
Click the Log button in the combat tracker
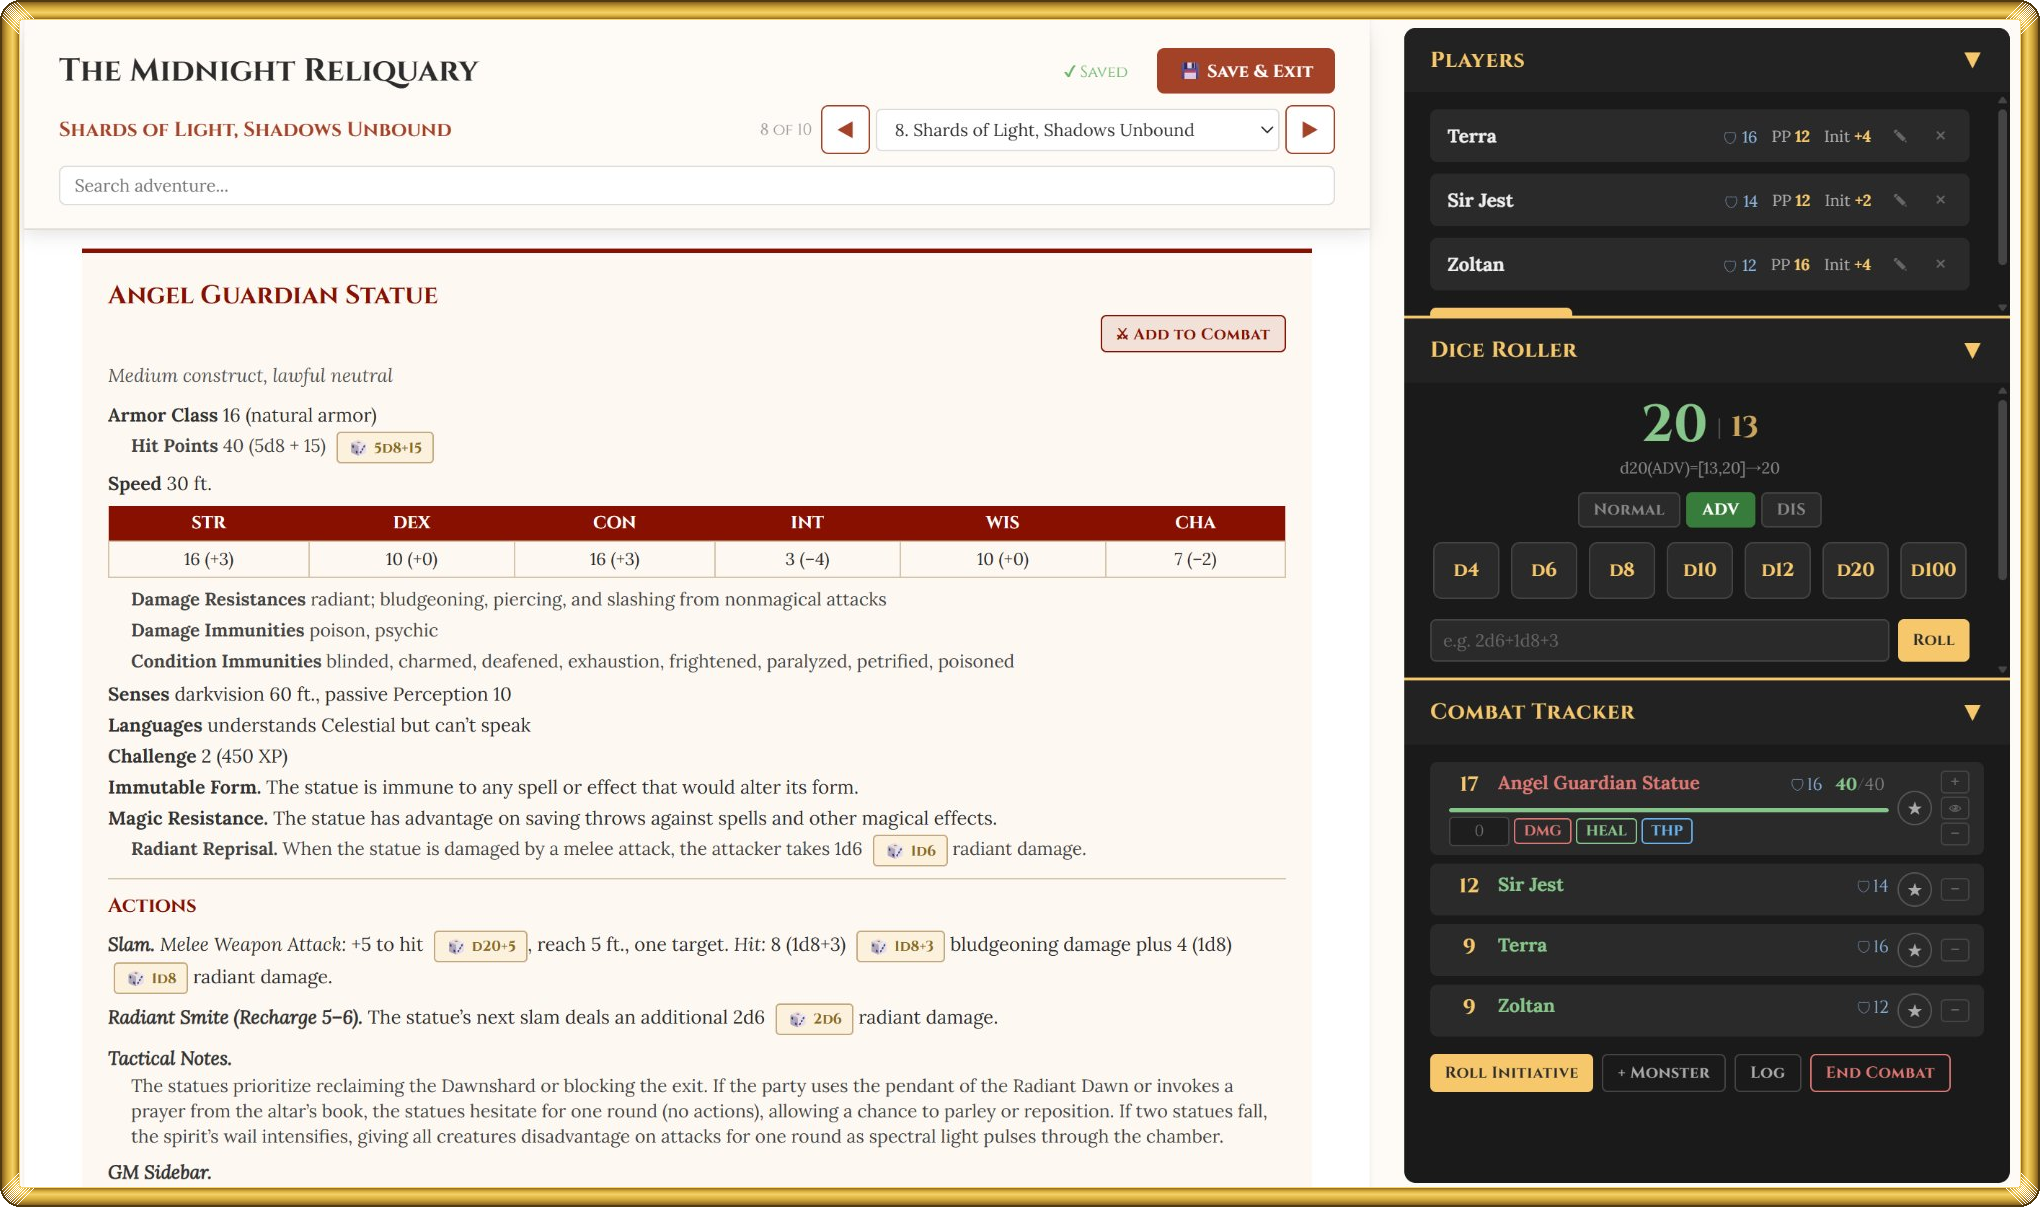tap(1766, 1072)
